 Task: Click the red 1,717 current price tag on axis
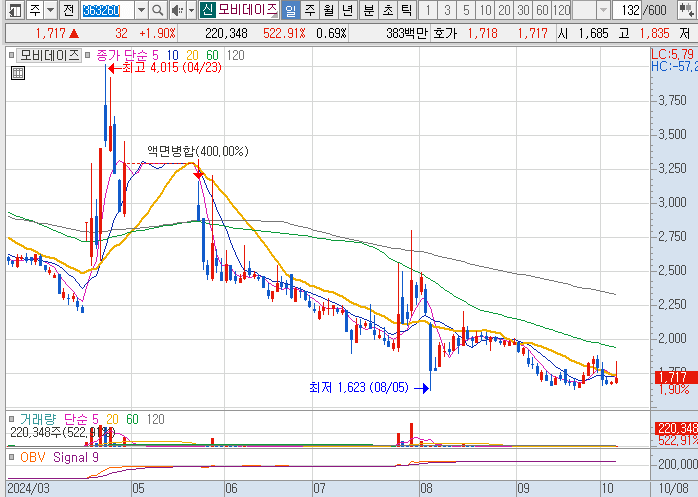tap(676, 378)
